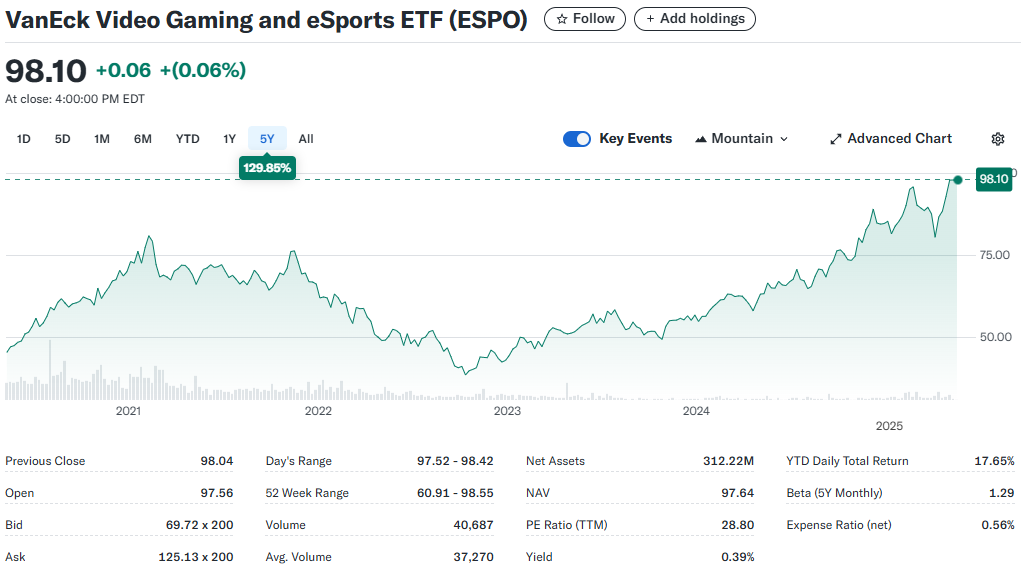Viewport: 1036px width, 569px height.
Task: Click the 2021 axis label
Action: tap(128, 411)
